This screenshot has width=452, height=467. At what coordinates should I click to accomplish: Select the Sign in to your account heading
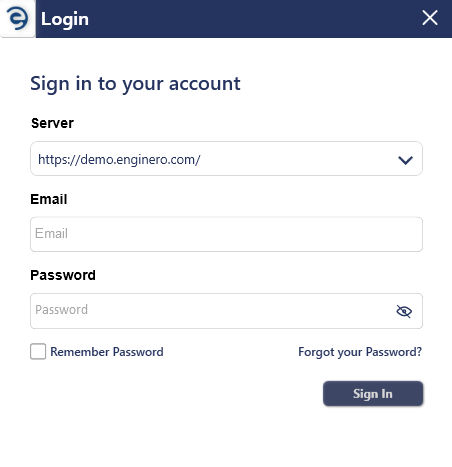click(135, 84)
